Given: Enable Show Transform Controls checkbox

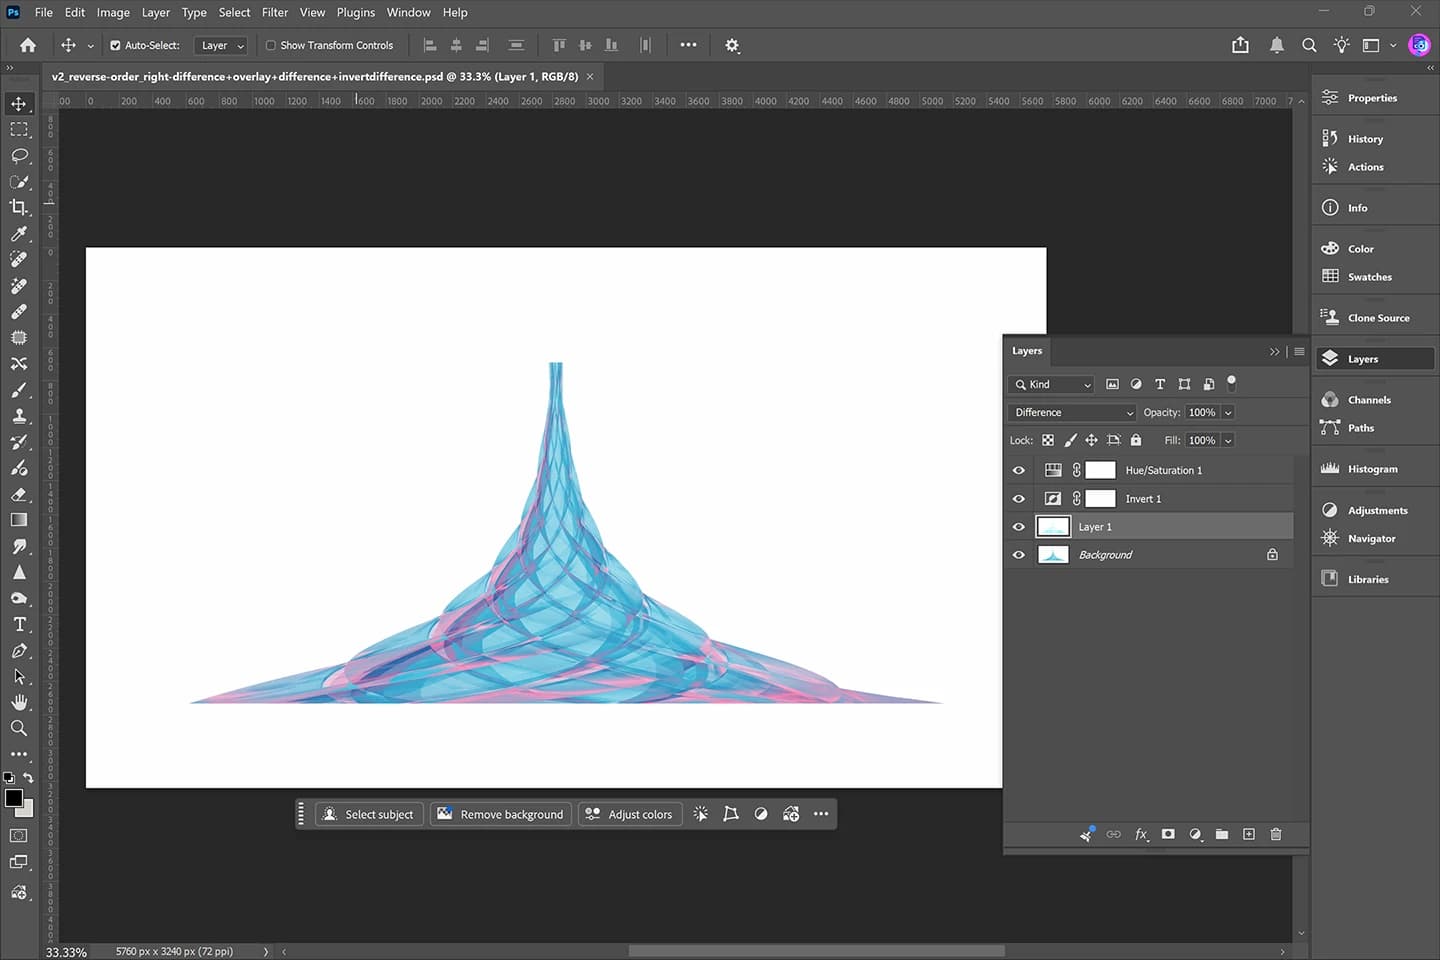Looking at the screenshot, I should point(270,45).
